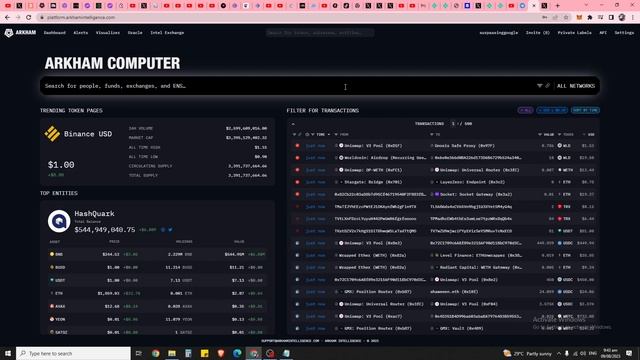Screen dimensions: 640x360
Task: Click the blue USD value filter pill
Action: click(x=552, y=110)
